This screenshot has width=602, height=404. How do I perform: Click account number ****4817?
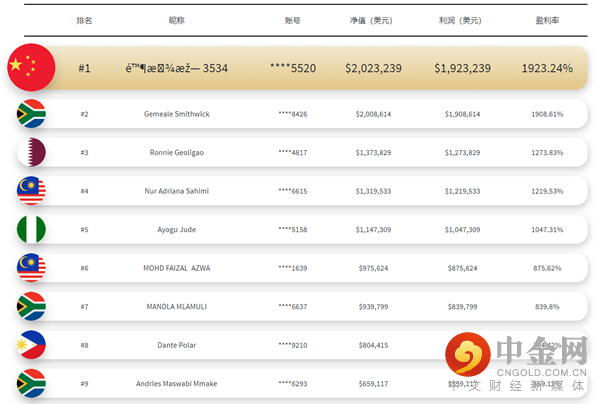pyautogui.click(x=293, y=152)
